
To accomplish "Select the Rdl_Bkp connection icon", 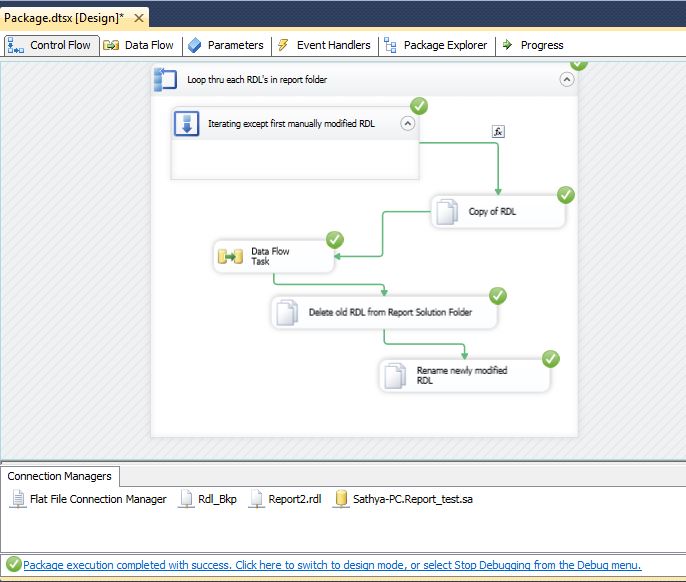I will pos(186,499).
